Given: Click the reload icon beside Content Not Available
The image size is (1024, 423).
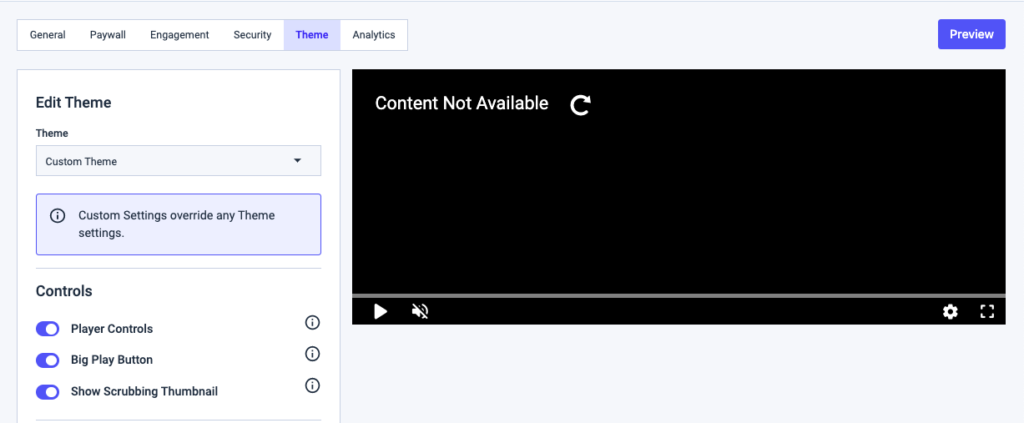Looking at the screenshot, I should [581, 104].
